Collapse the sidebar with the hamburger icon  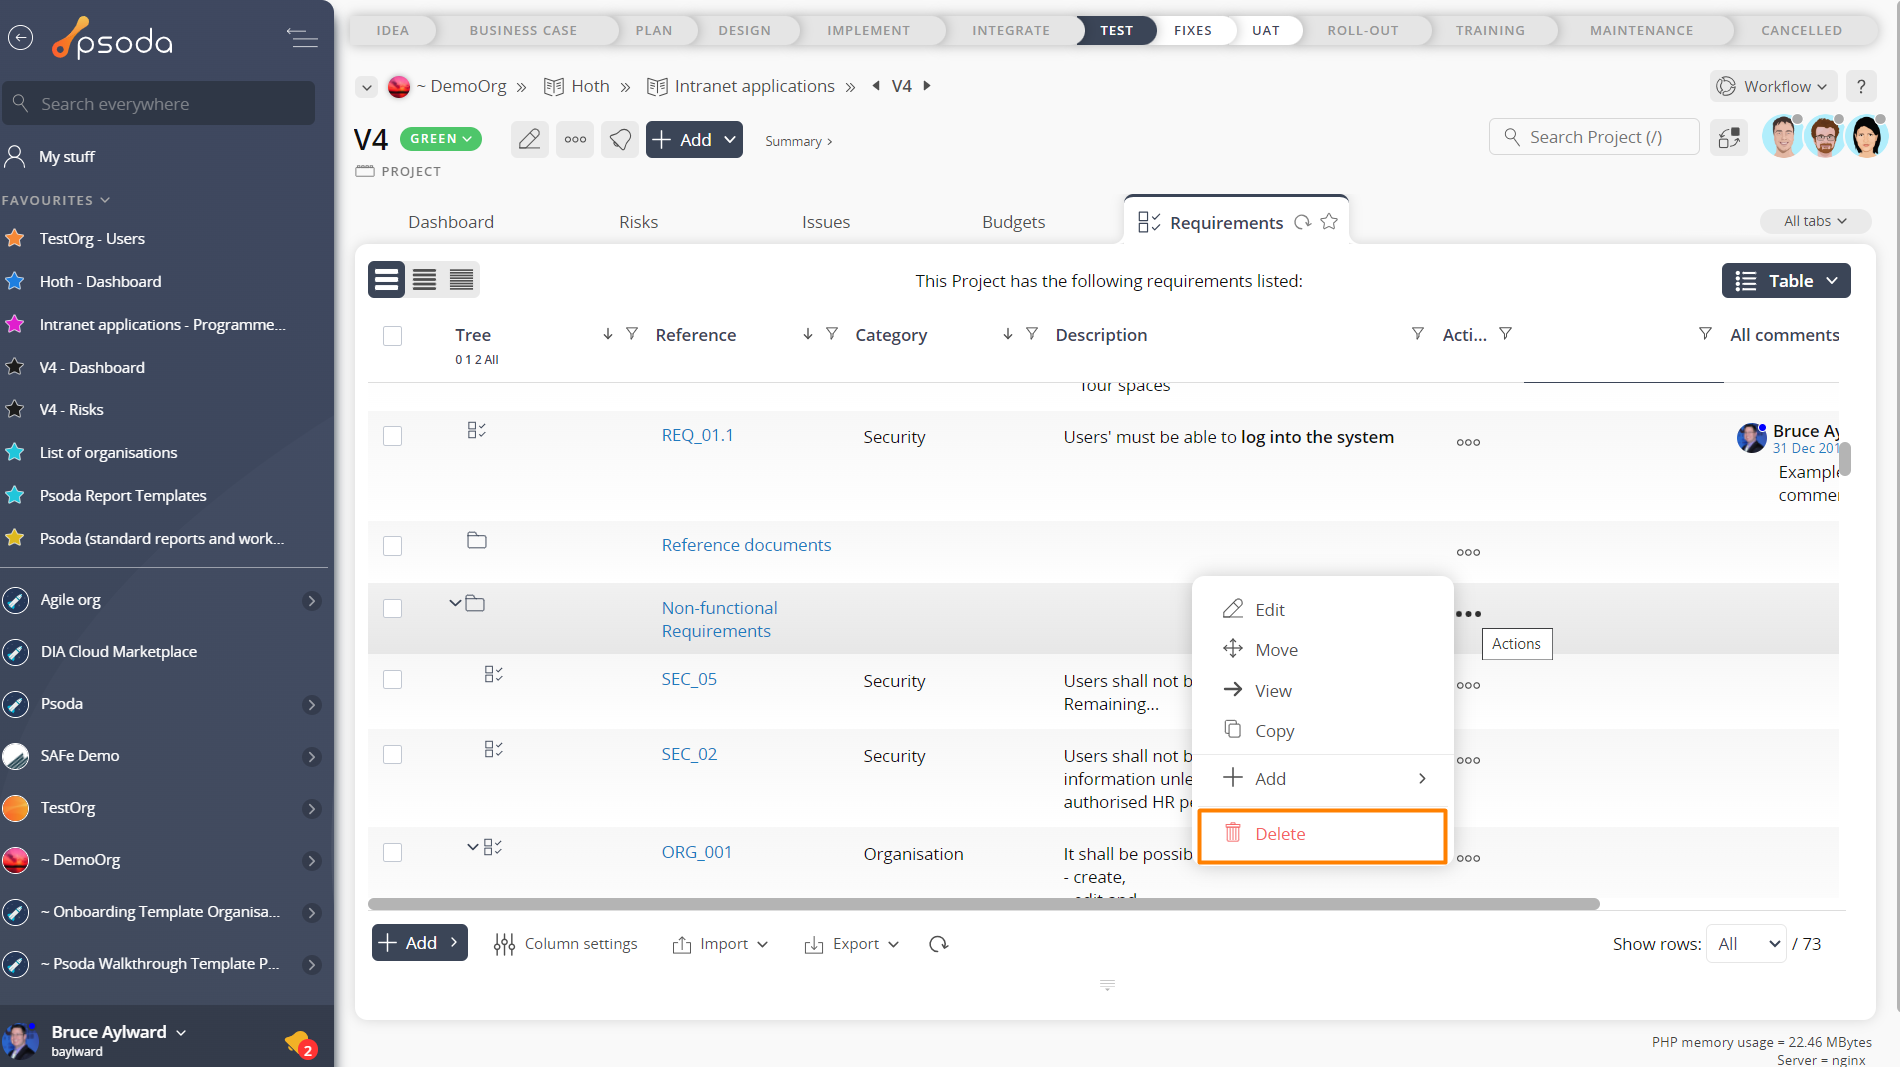(x=302, y=38)
